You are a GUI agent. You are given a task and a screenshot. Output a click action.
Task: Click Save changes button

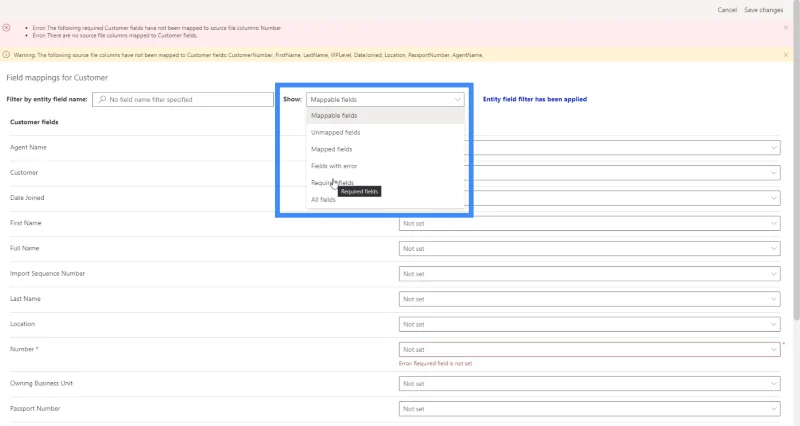pos(763,10)
